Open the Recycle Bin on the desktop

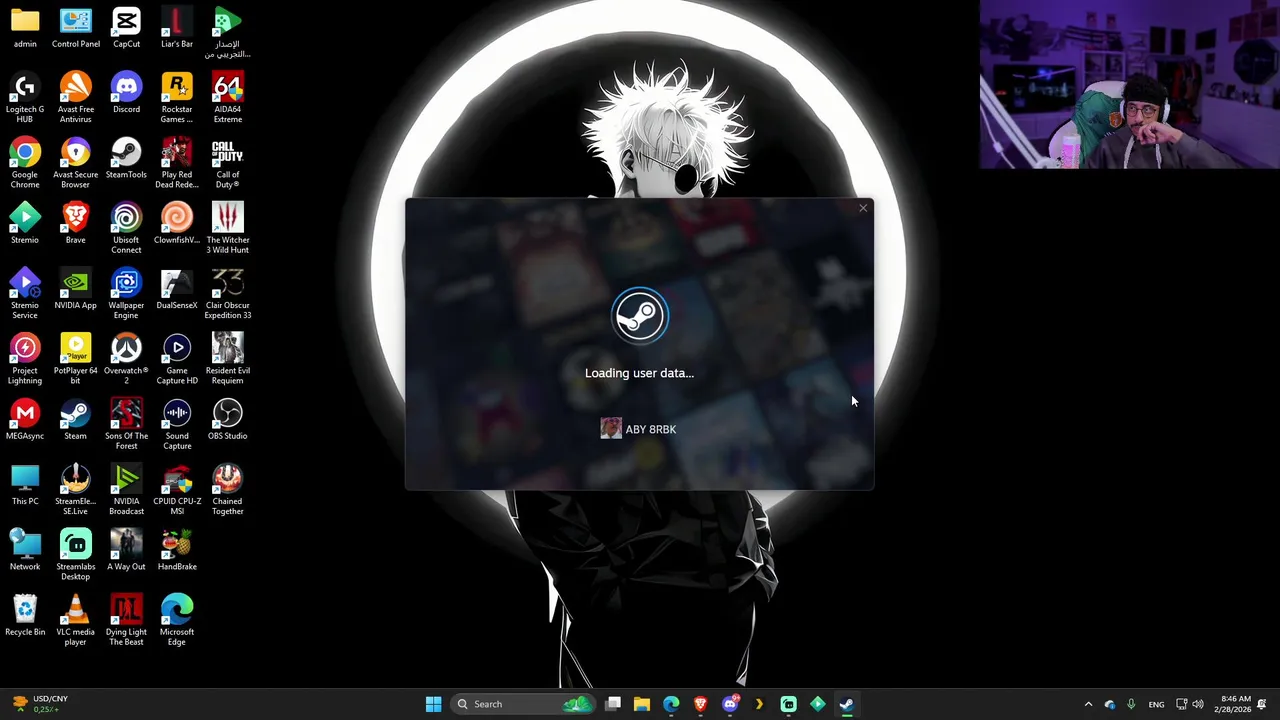point(25,615)
